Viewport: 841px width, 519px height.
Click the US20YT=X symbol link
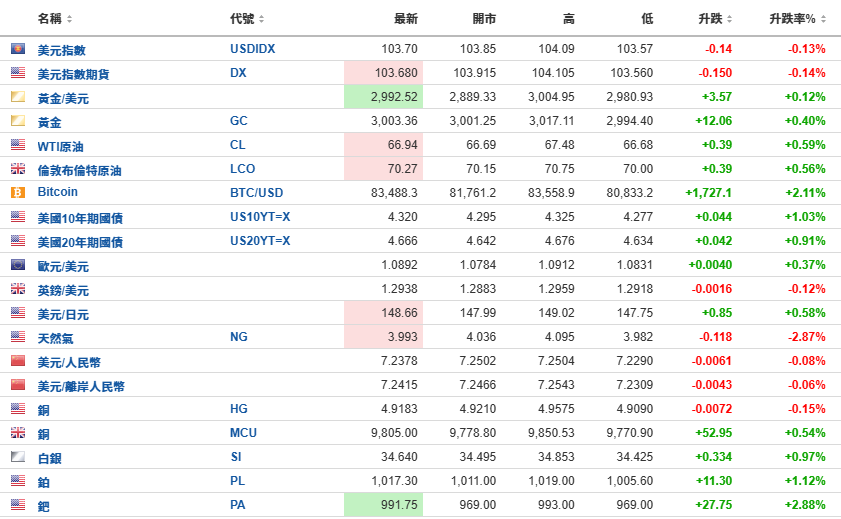[260, 241]
